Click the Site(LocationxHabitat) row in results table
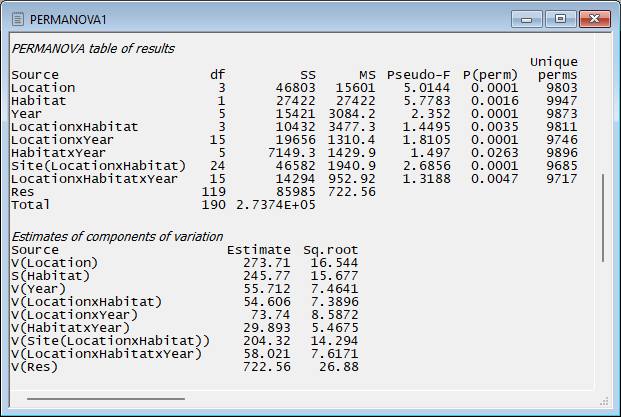The height and width of the screenshot is (417, 621). [98, 165]
